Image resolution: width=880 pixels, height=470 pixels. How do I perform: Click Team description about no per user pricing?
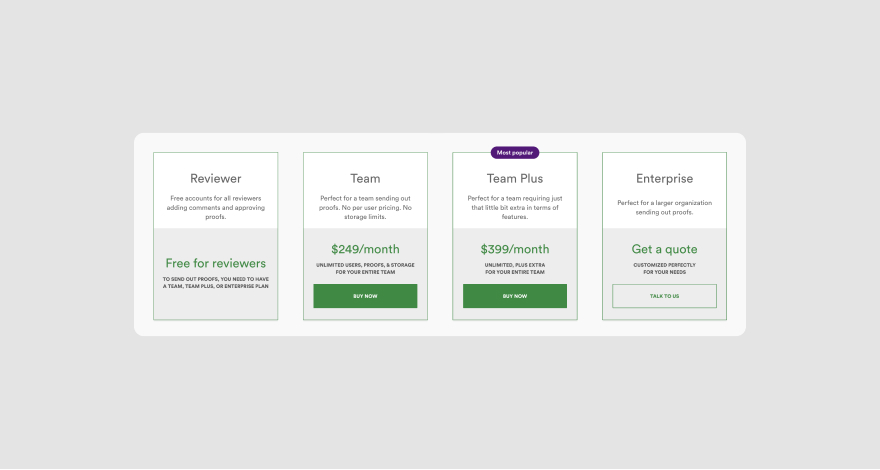click(365, 207)
